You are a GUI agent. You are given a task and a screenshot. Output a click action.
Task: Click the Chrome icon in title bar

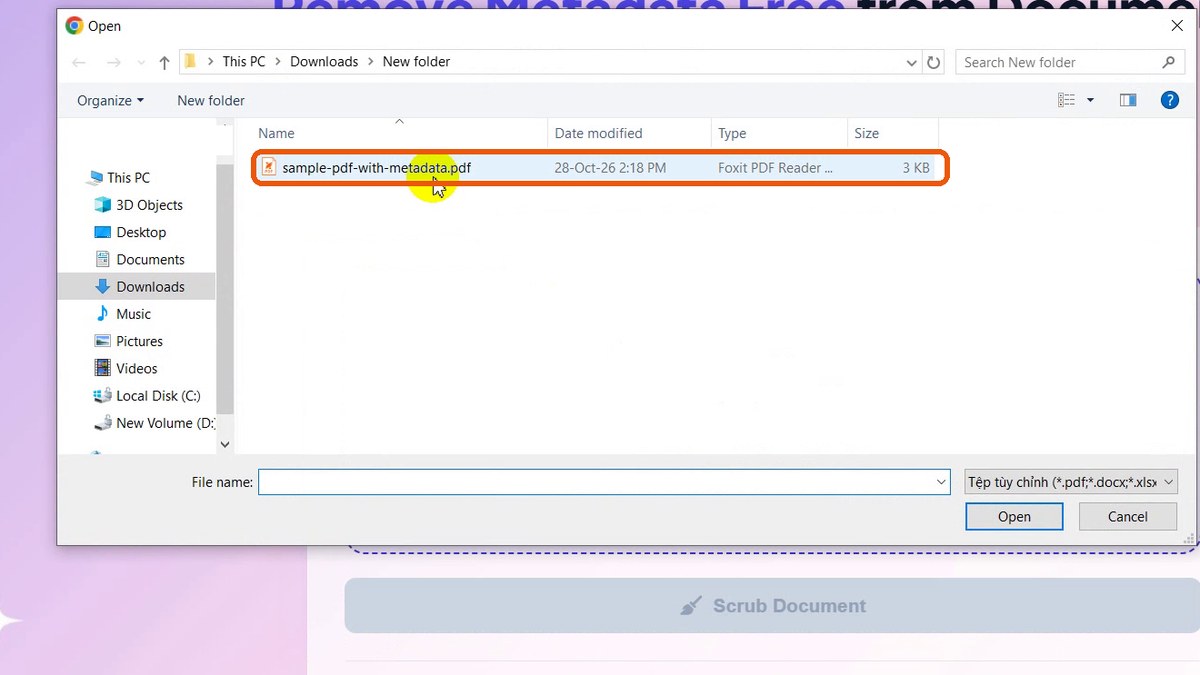tap(74, 26)
